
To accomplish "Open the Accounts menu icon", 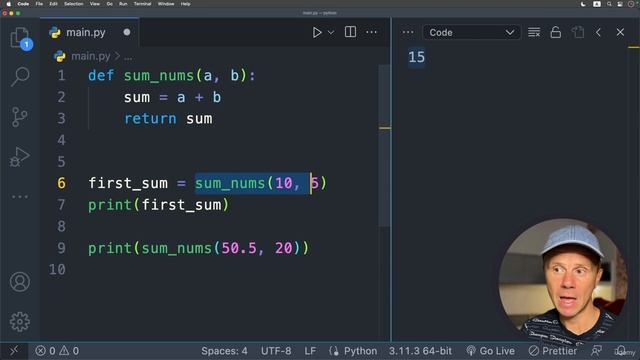I will click(x=20, y=282).
